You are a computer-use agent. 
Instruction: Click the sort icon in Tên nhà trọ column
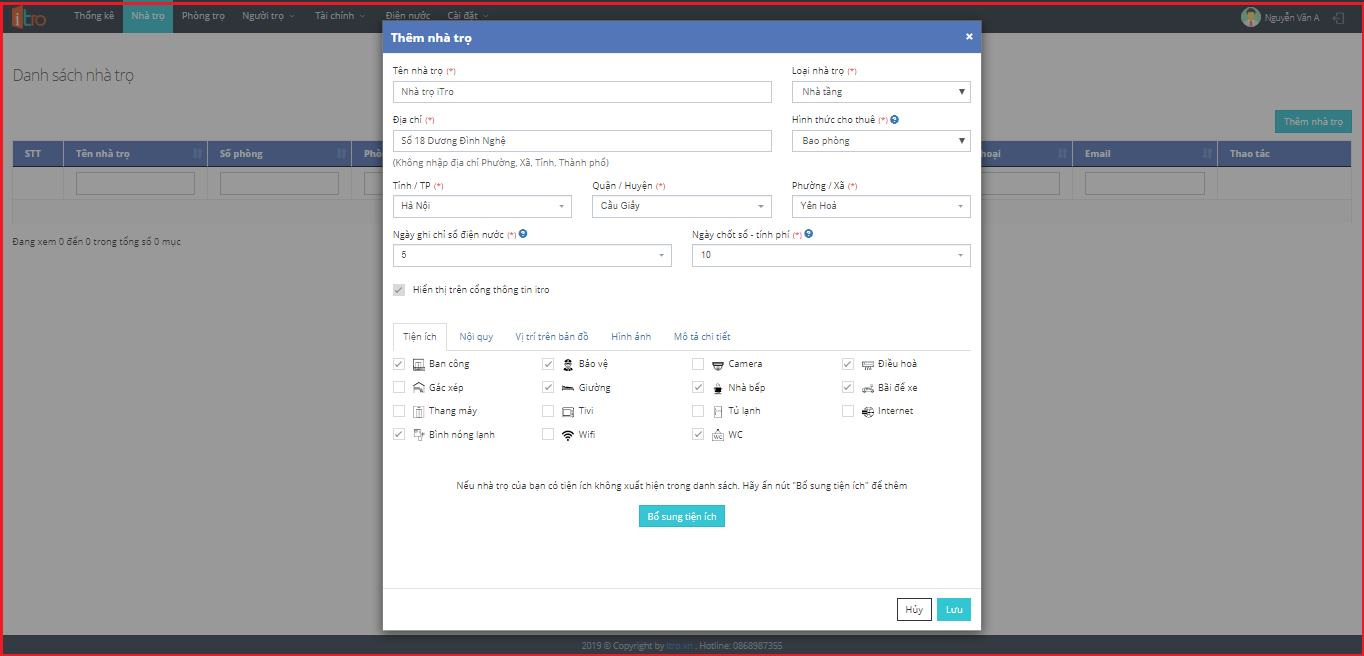197,154
